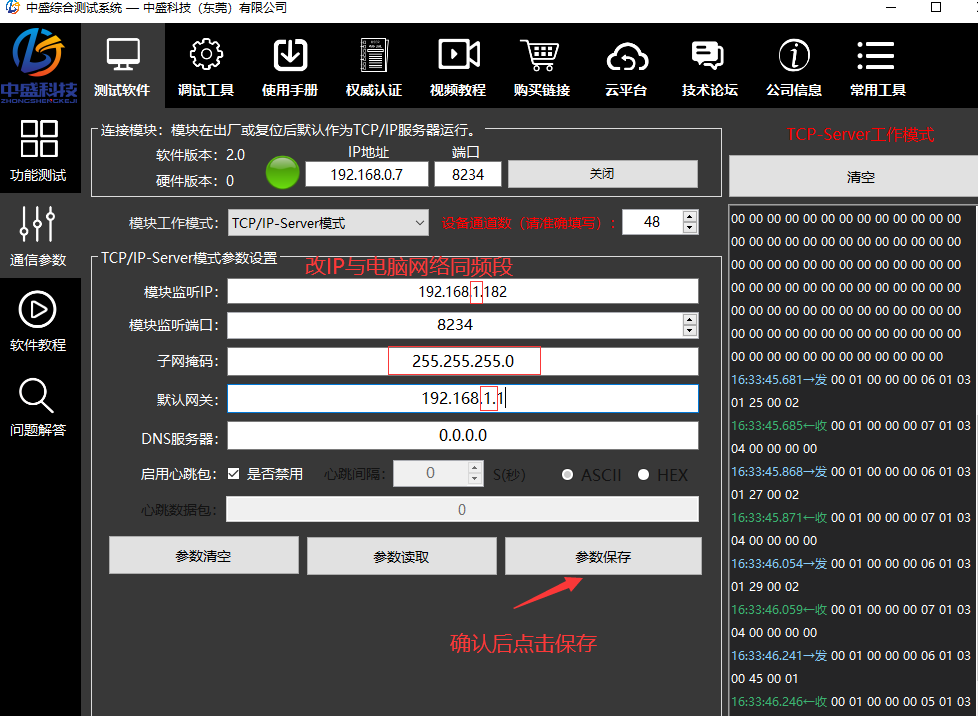Decrease the 模块监听端口 value with down arrow

pyautogui.click(x=689, y=330)
